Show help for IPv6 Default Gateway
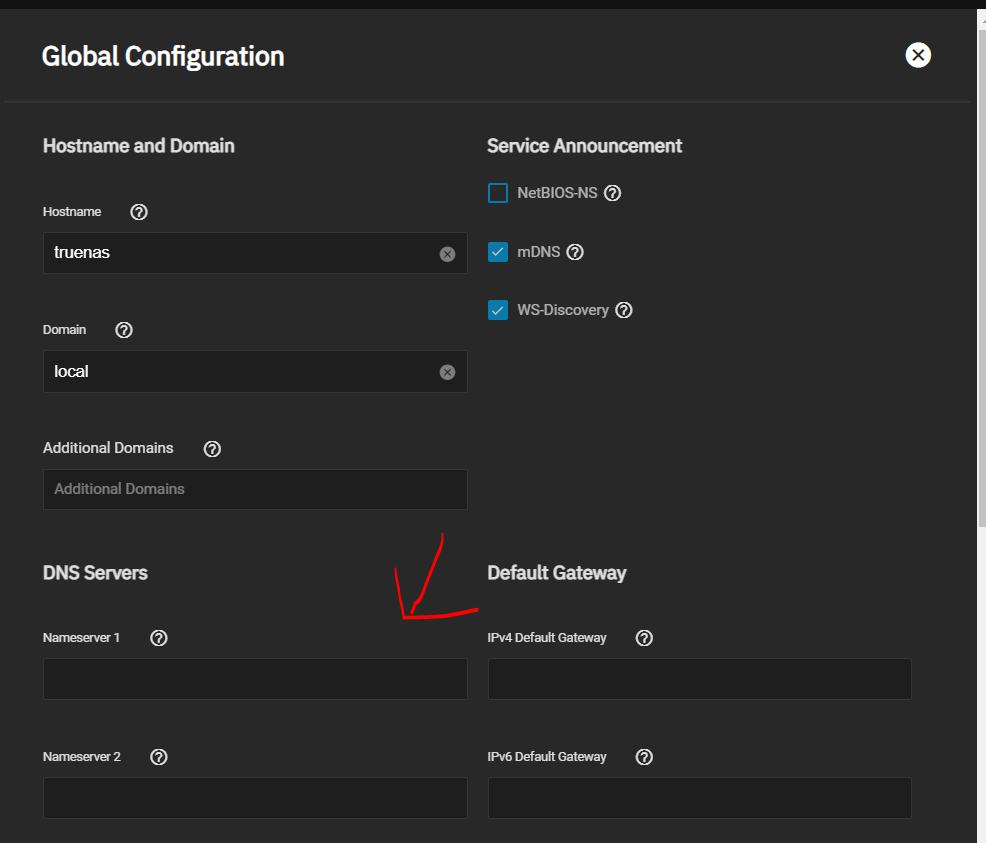This screenshot has height=843, width=986. (645, 757)
